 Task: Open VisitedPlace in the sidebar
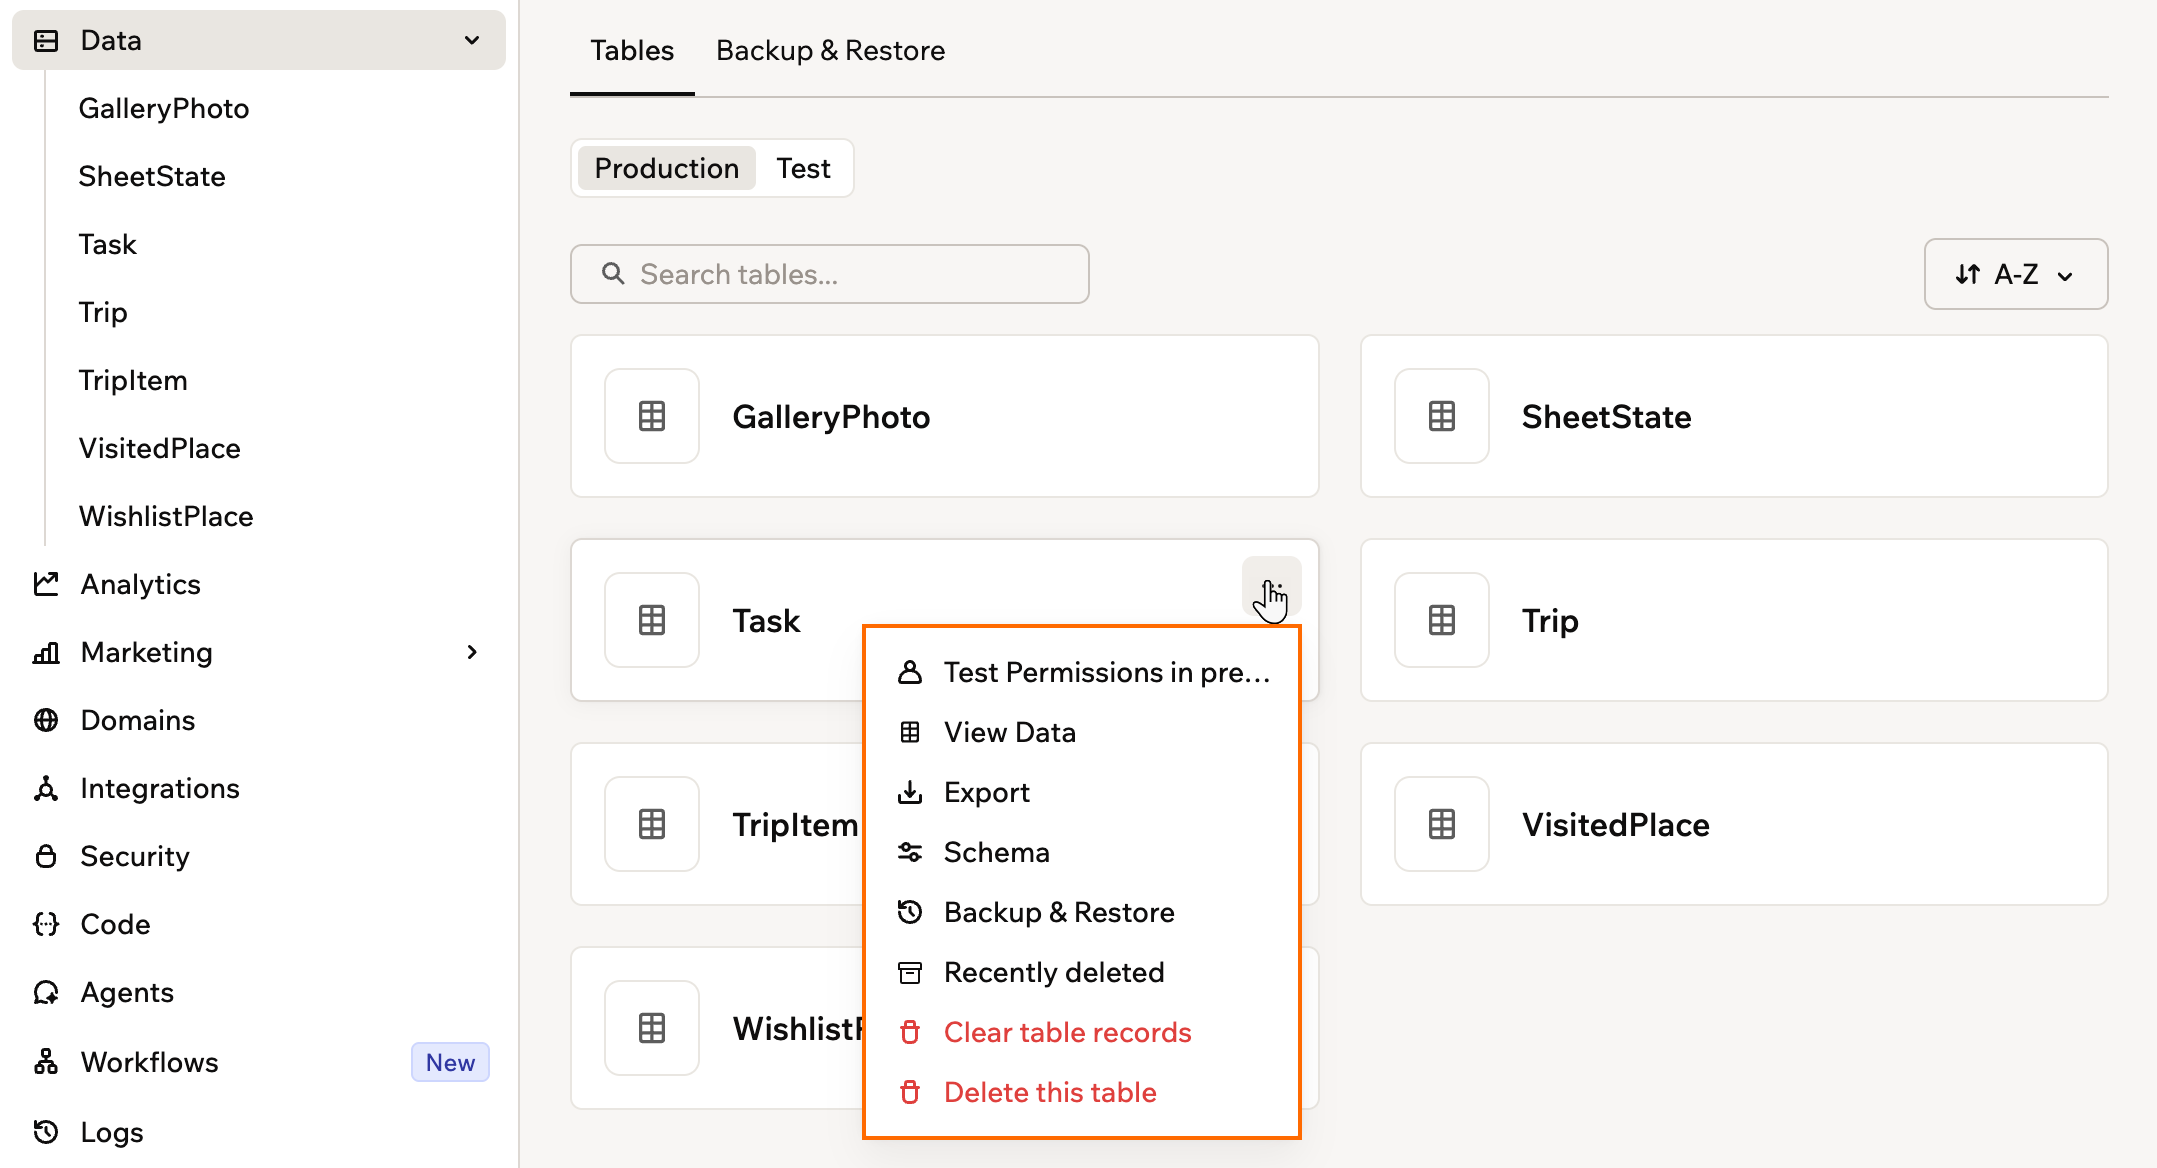pyautogui.click(x=160, y=448)
